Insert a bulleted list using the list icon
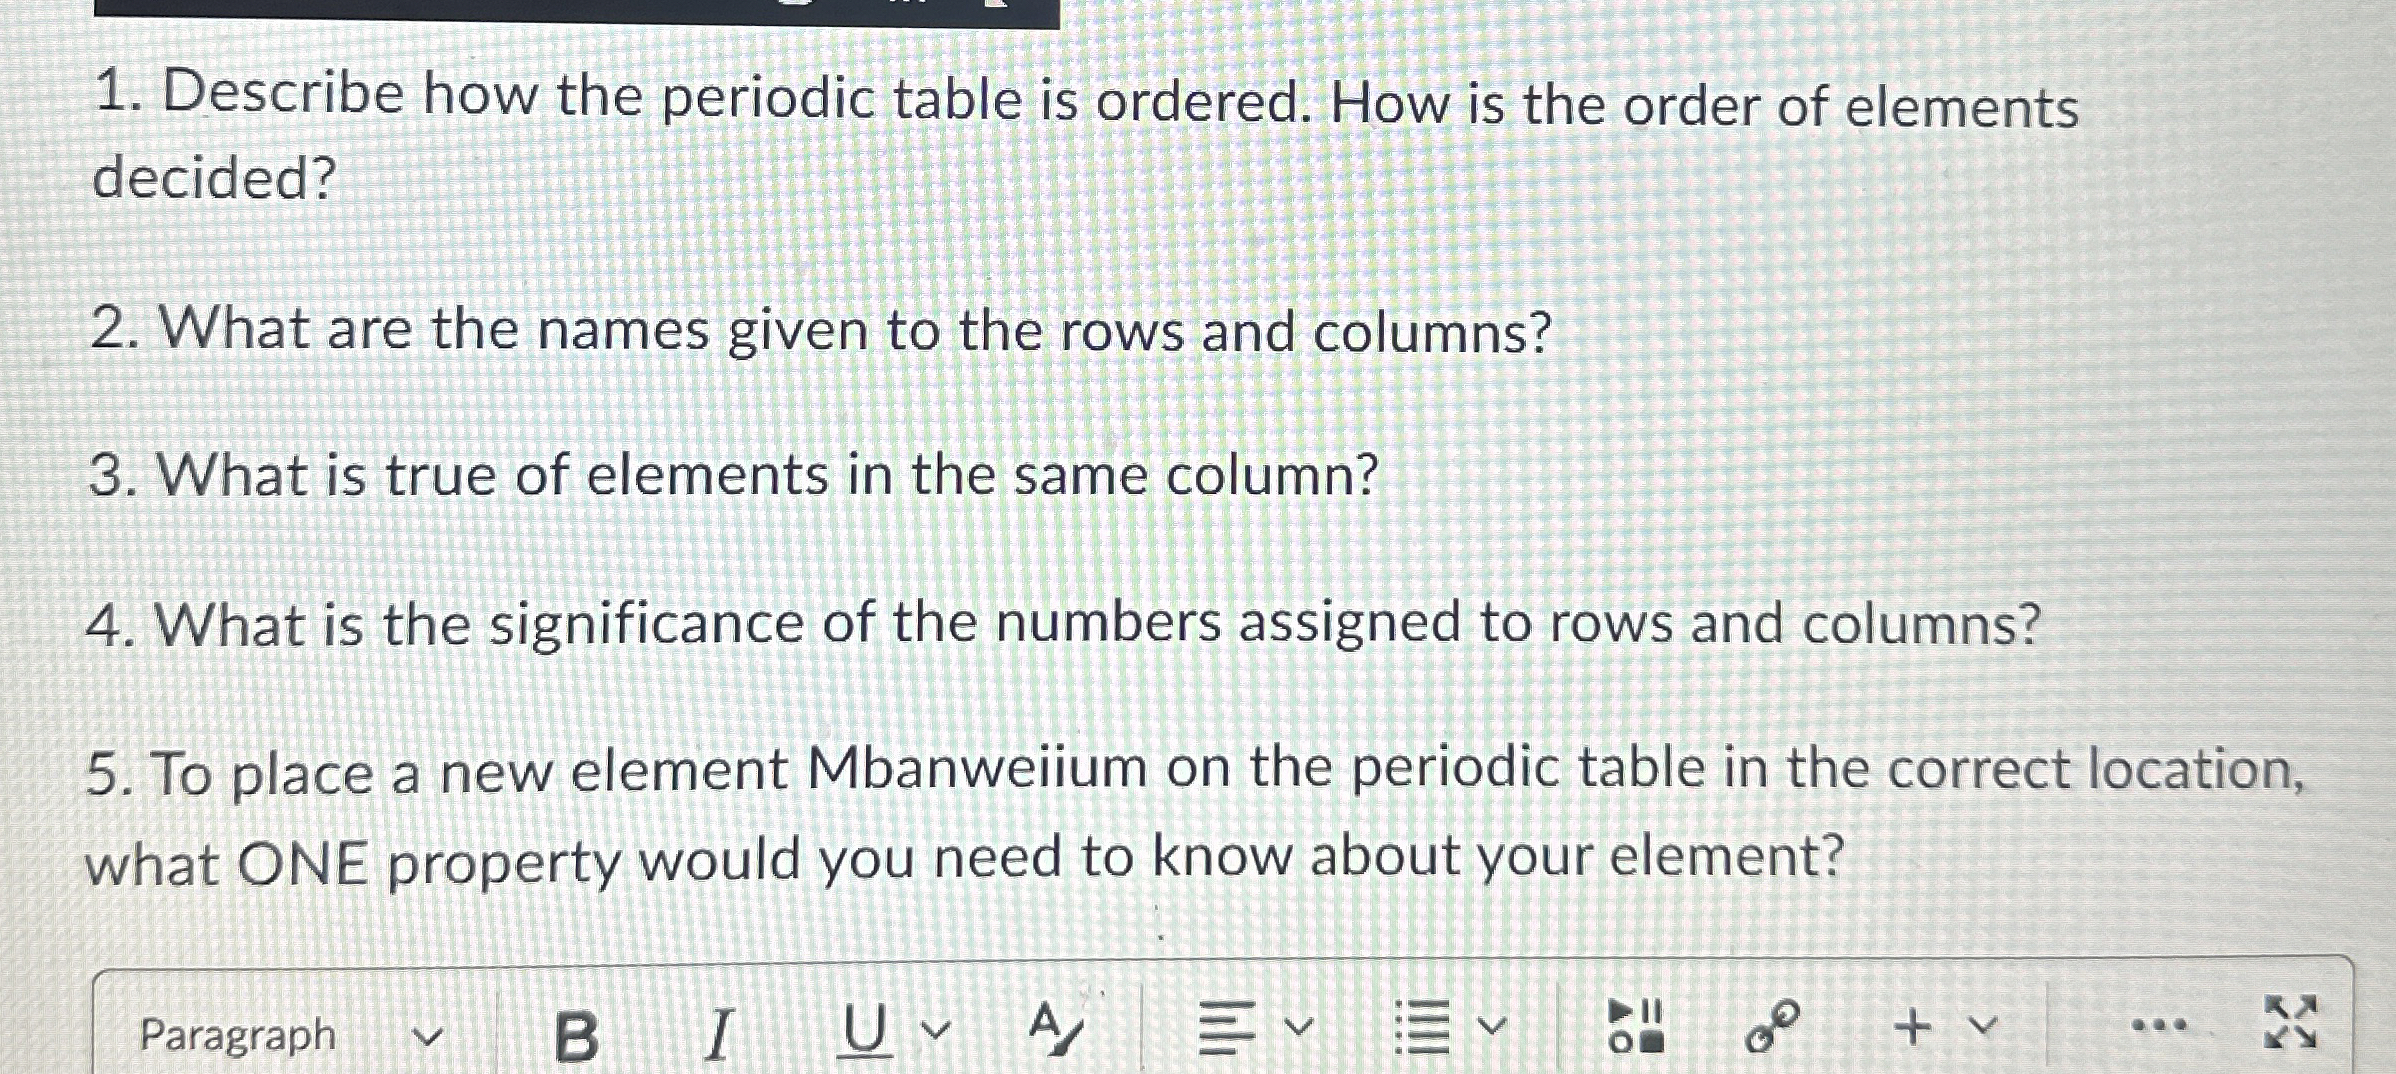2396x1074 pixels. (1421, 1028)
